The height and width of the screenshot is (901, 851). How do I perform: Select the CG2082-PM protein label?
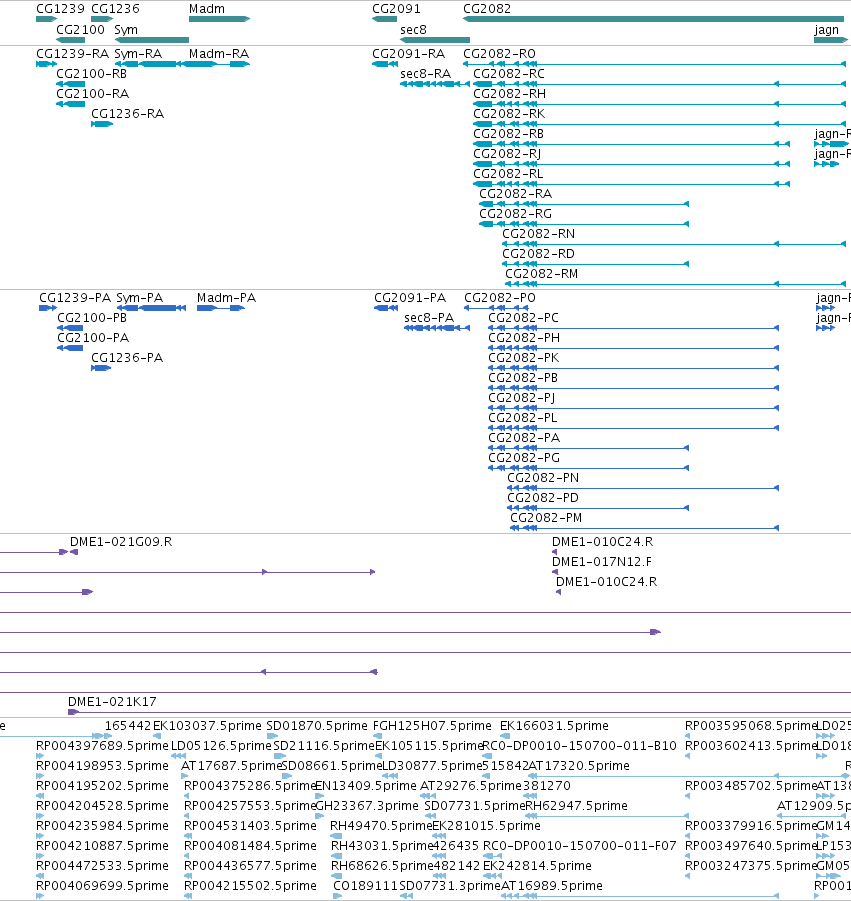pyautogui.click(x=546, y=518)
